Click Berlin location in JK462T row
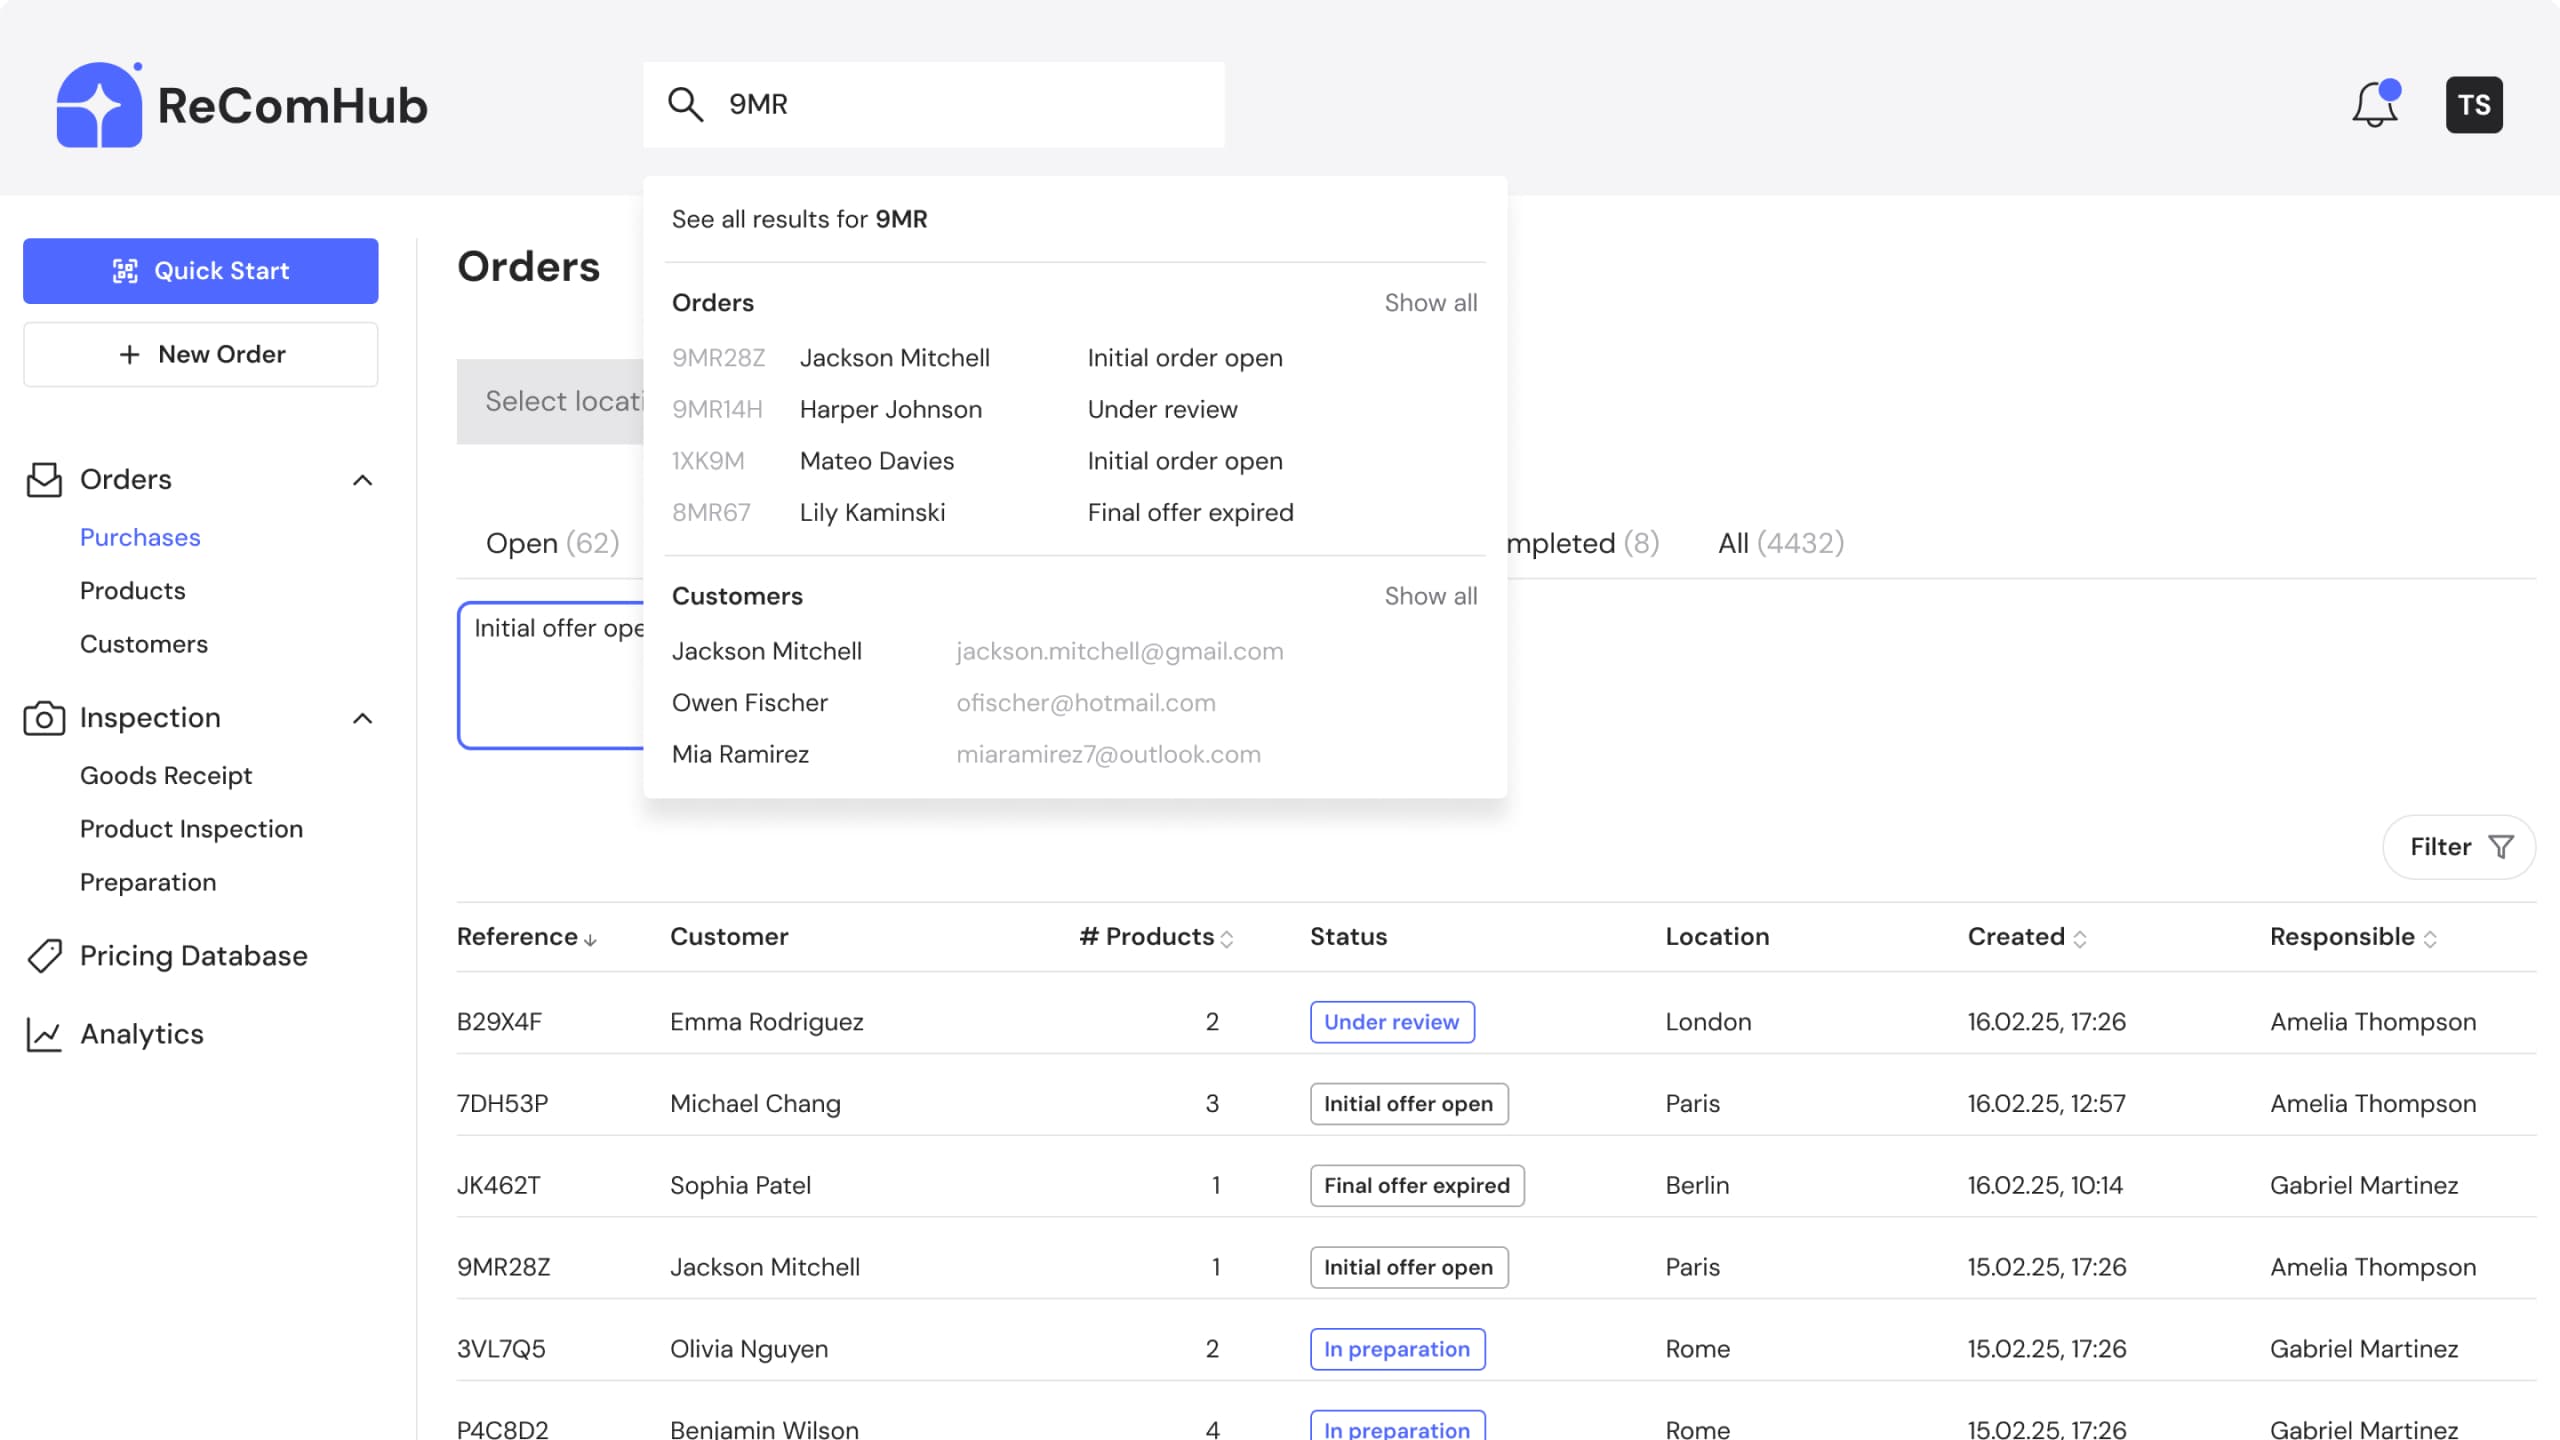The width and height of the screenshot is (2560, 1440). coord(1697,1186)
